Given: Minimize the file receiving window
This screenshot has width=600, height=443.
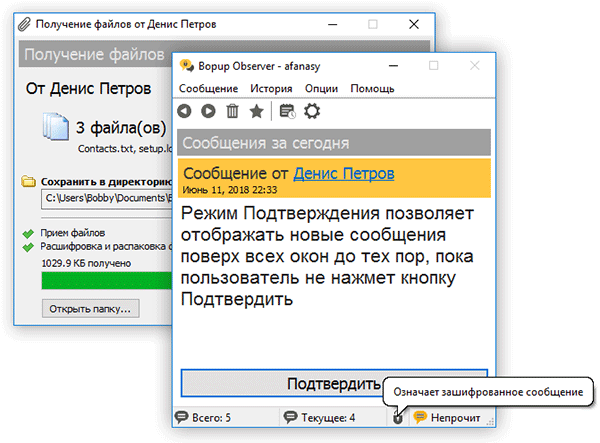Looking at the screenshot, I should (x=333, y=24).
